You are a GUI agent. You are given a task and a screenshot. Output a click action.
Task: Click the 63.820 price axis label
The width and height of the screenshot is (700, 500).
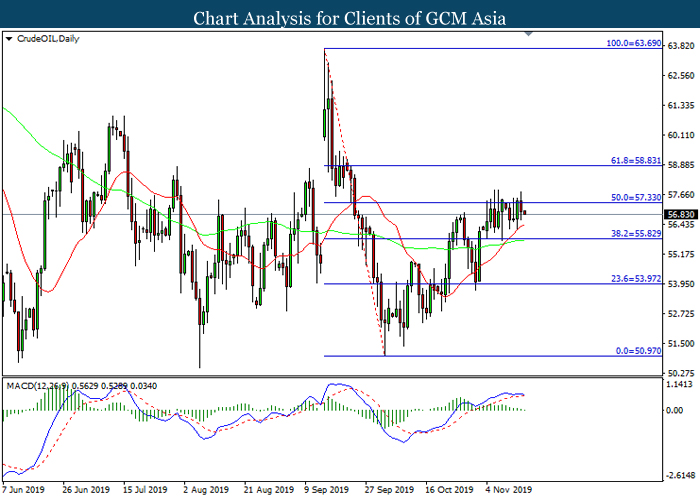point(681,46)
